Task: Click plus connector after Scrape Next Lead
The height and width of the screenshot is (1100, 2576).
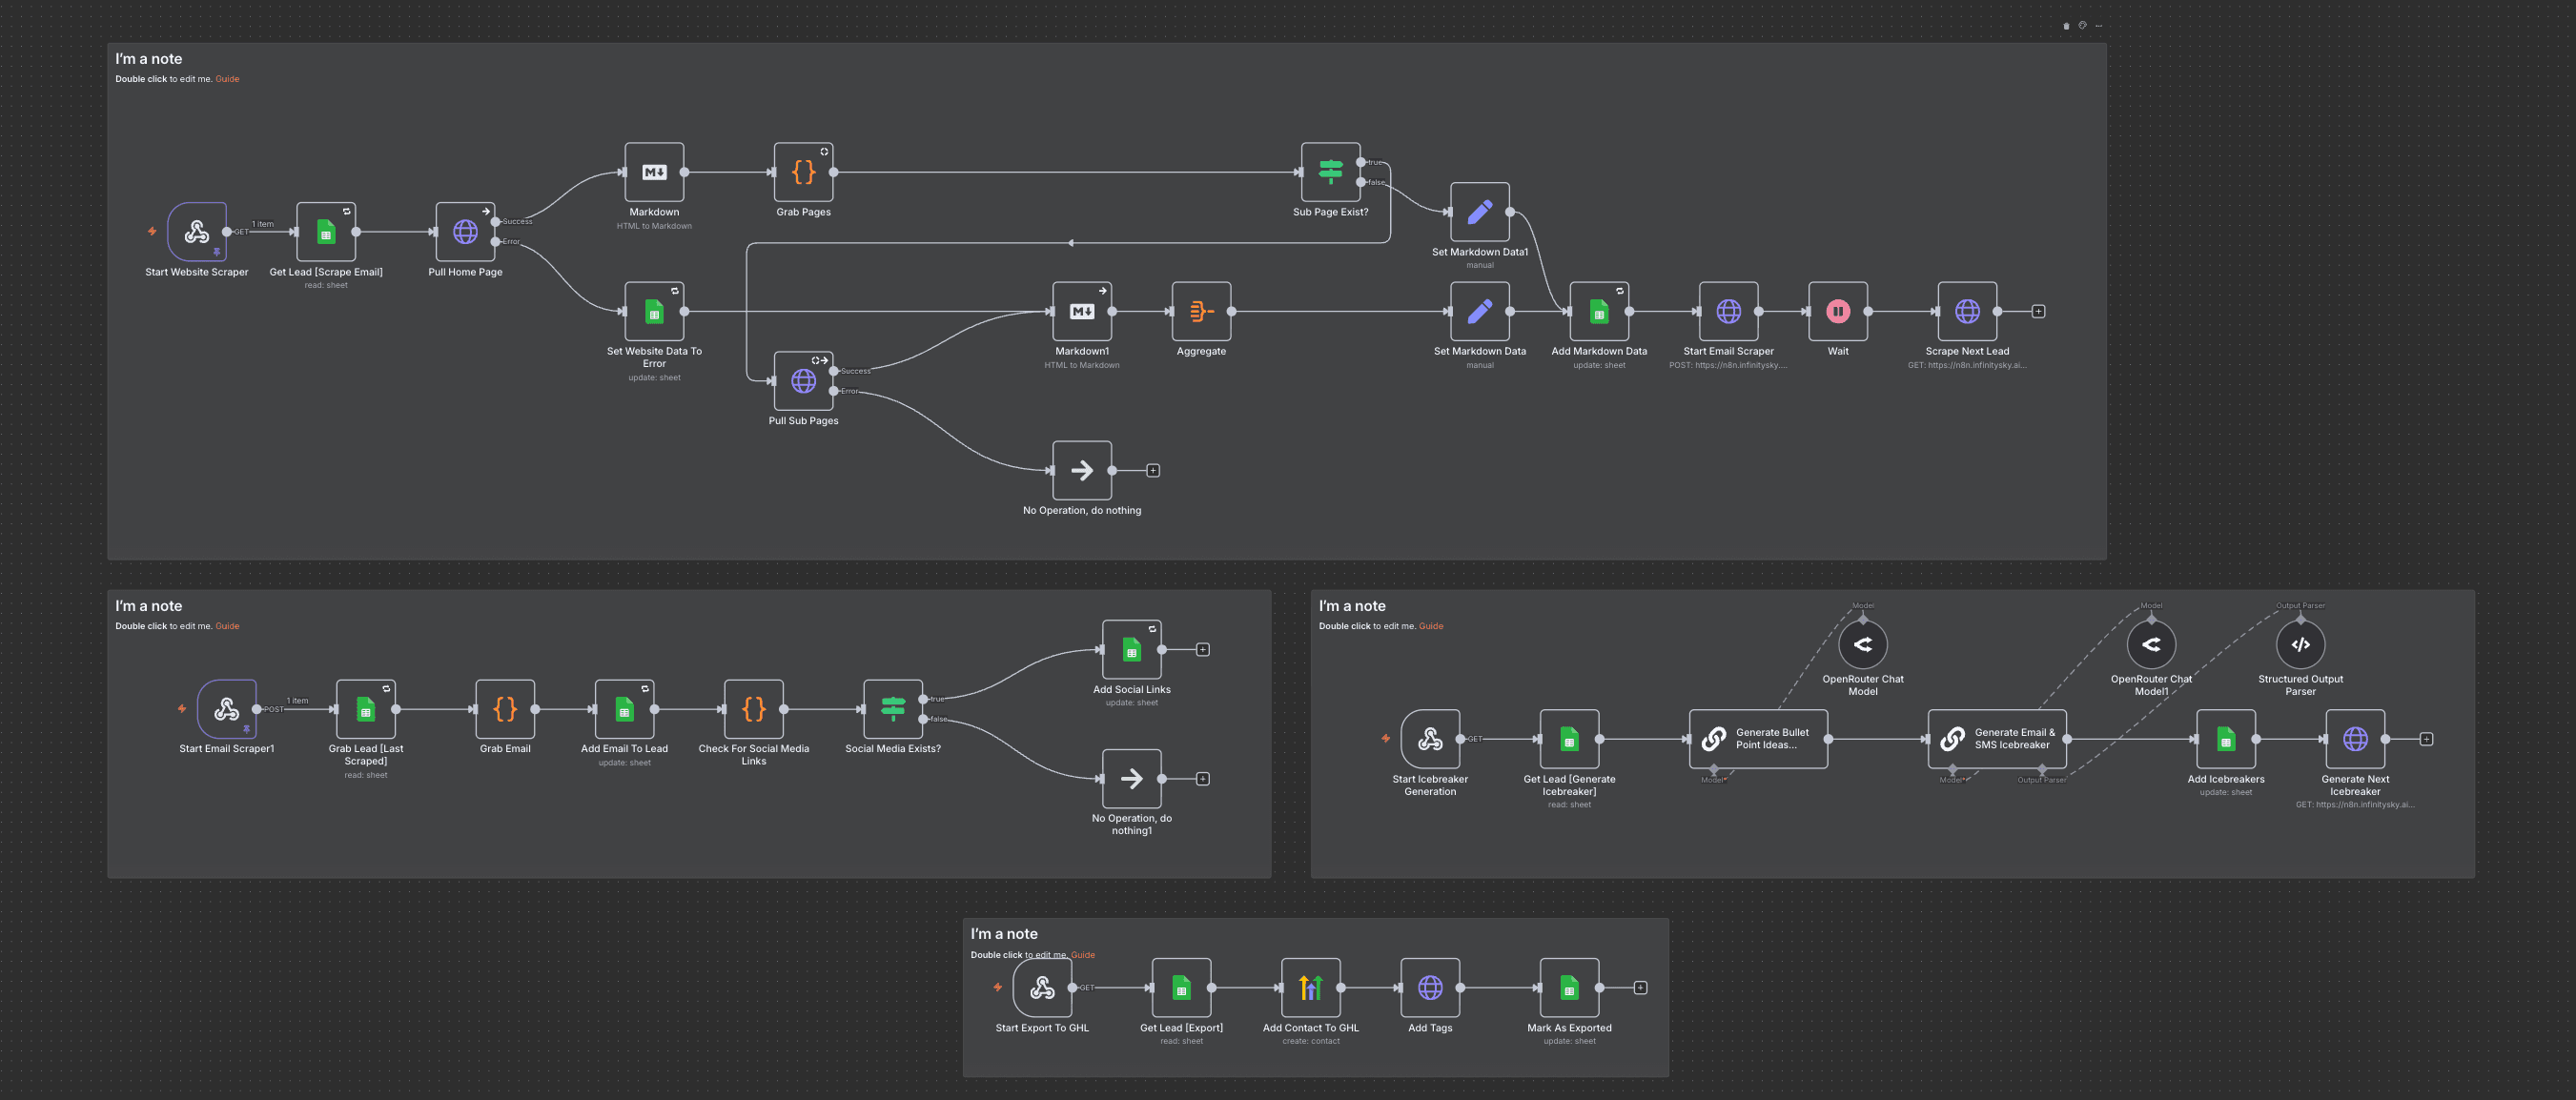Action: click(x=2038, y=311)
